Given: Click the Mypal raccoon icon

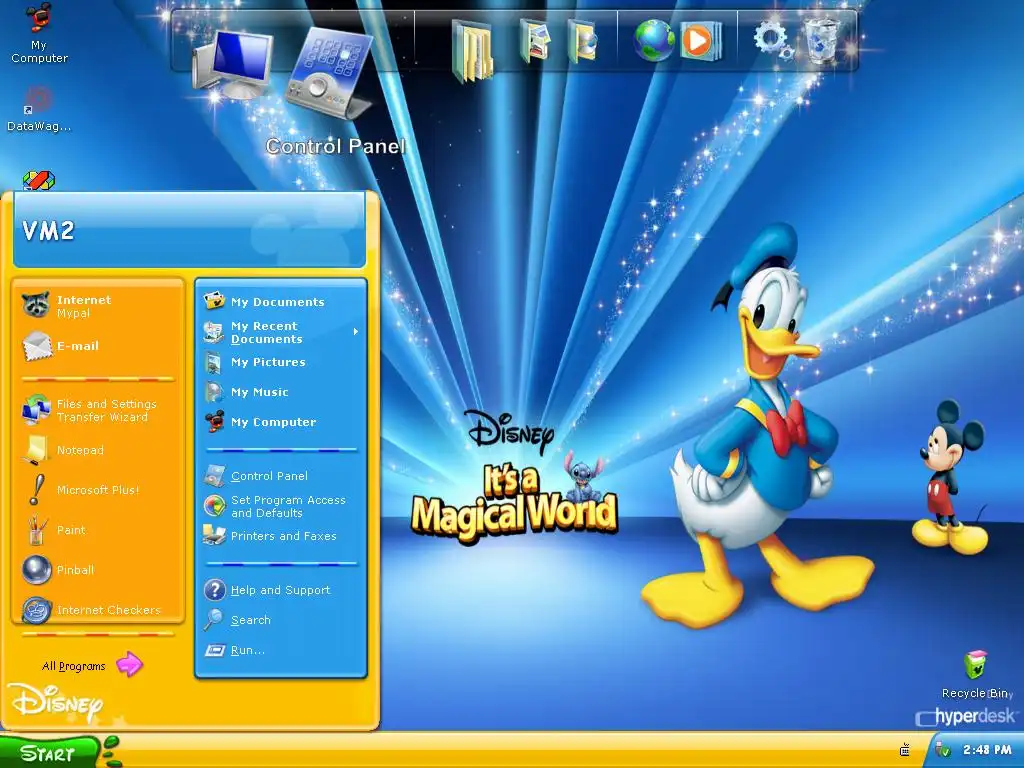Looking at the screenshot, I should [x=36, y=305].
